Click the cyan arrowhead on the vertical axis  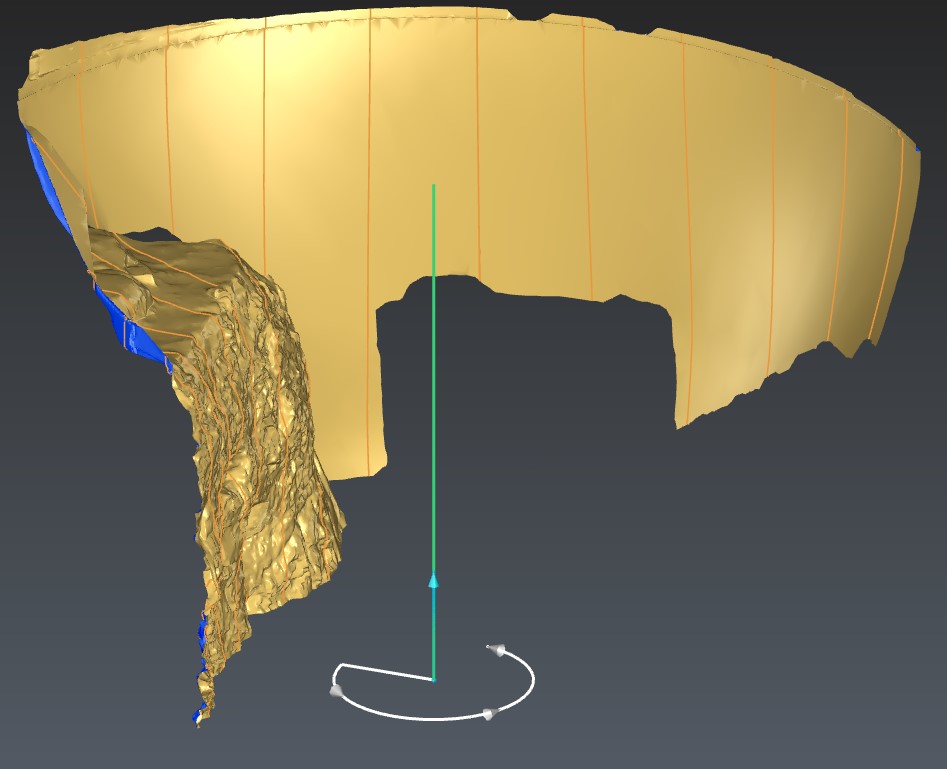(x=433, y=581)
